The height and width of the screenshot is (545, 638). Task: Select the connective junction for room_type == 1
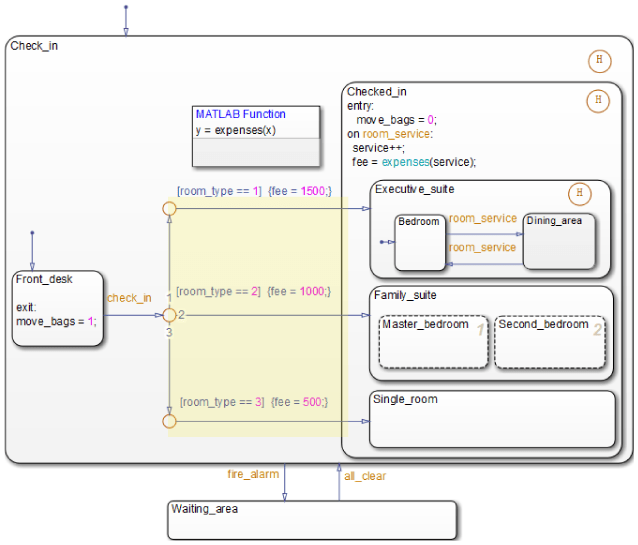(169, 209)
